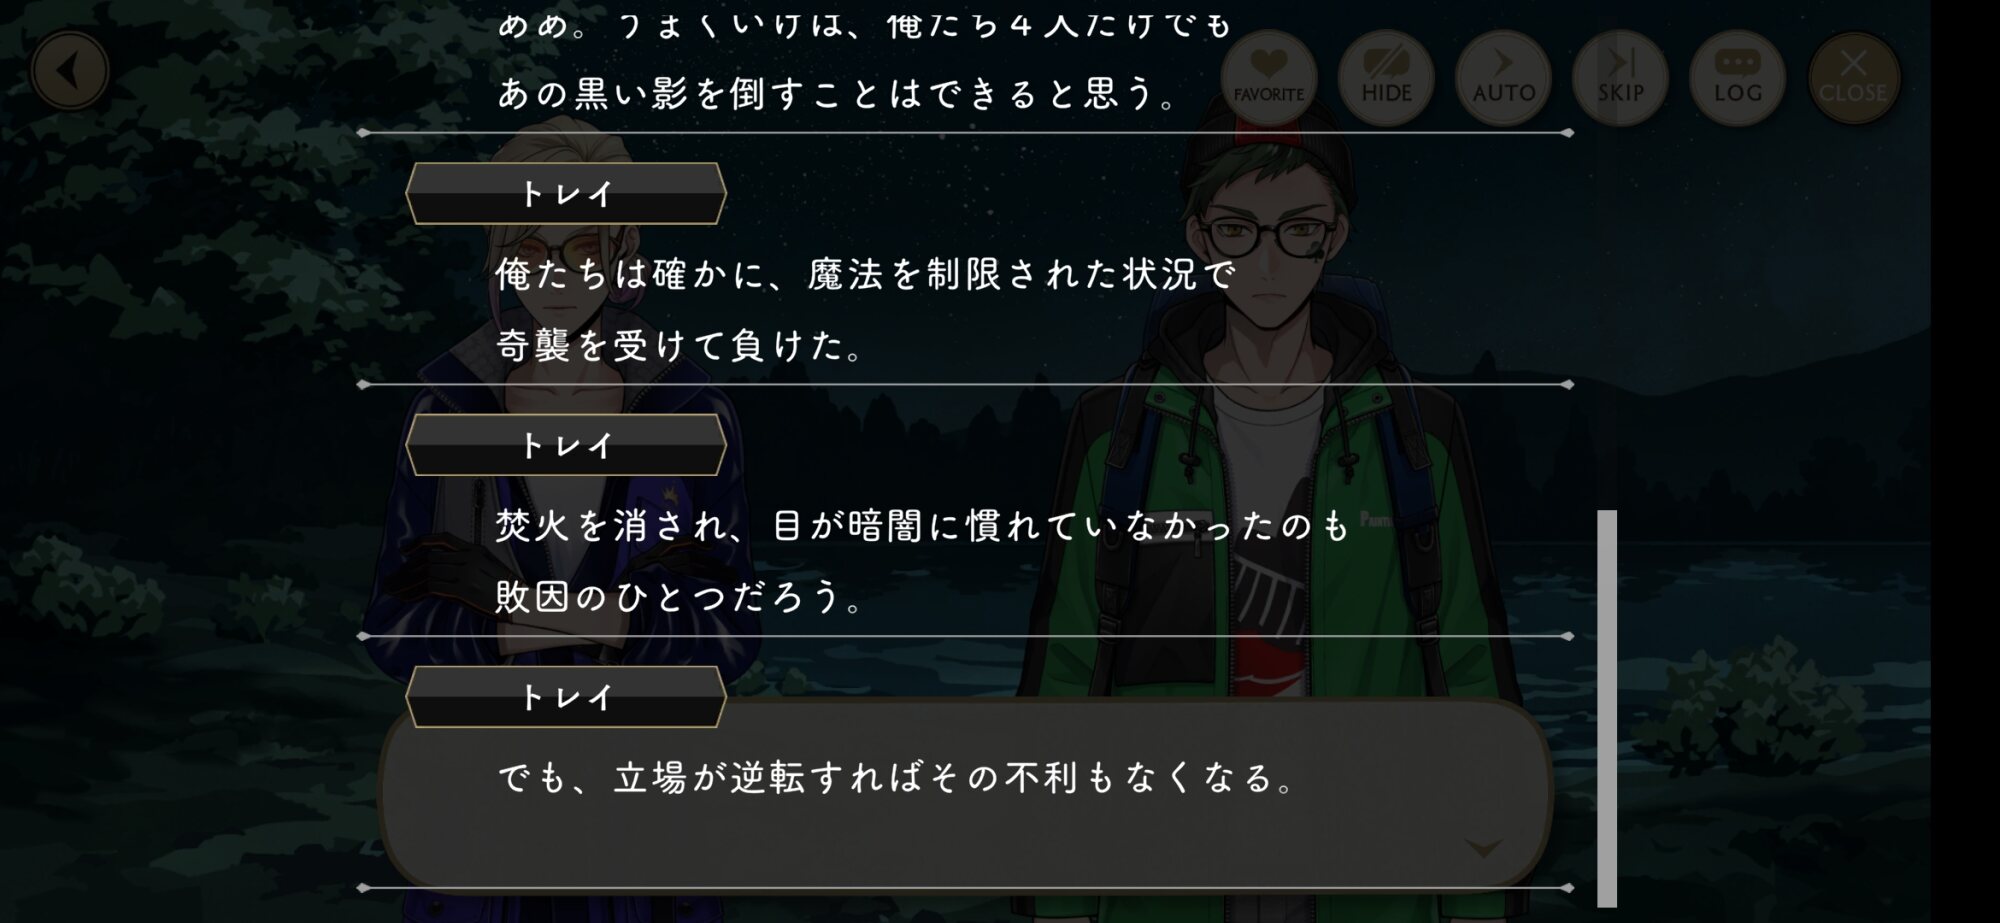The height and width of the screenshot is (923, 2000).
Task: Close the log with the CLOSE button
Action: click(1854, 77)
